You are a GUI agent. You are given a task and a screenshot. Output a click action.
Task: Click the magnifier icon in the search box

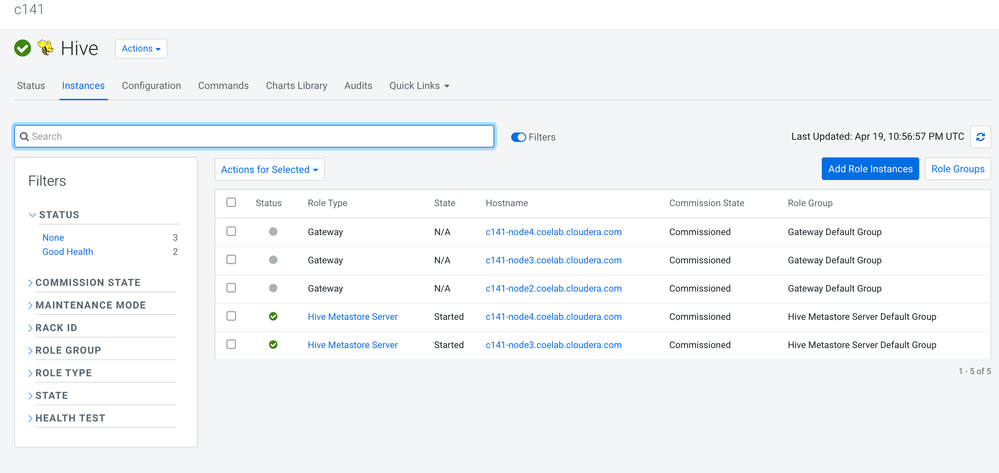(24, 137)
